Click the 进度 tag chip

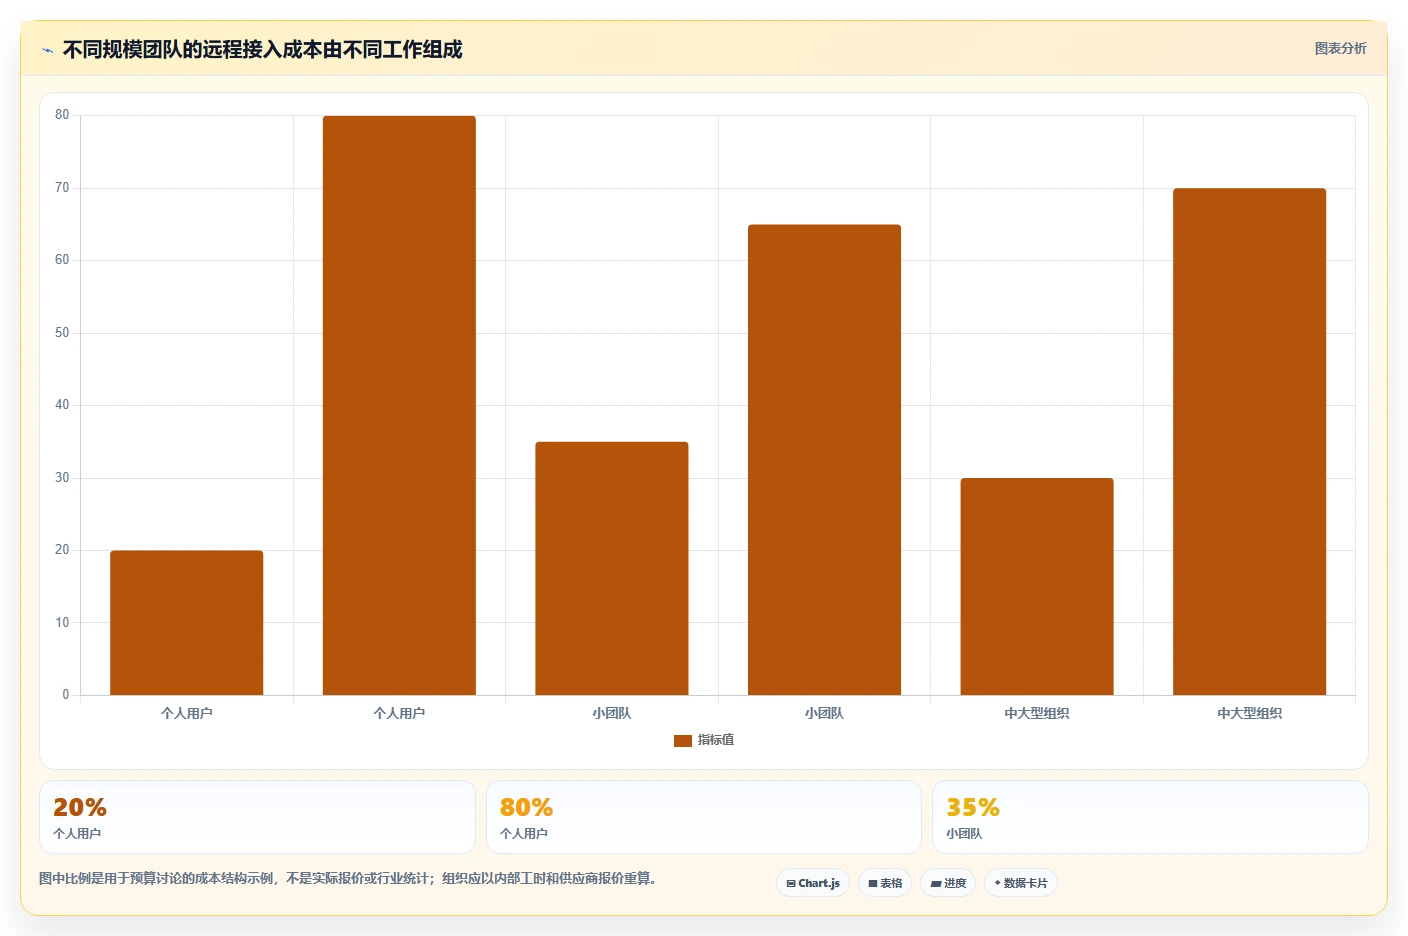[x=948, y=883]
